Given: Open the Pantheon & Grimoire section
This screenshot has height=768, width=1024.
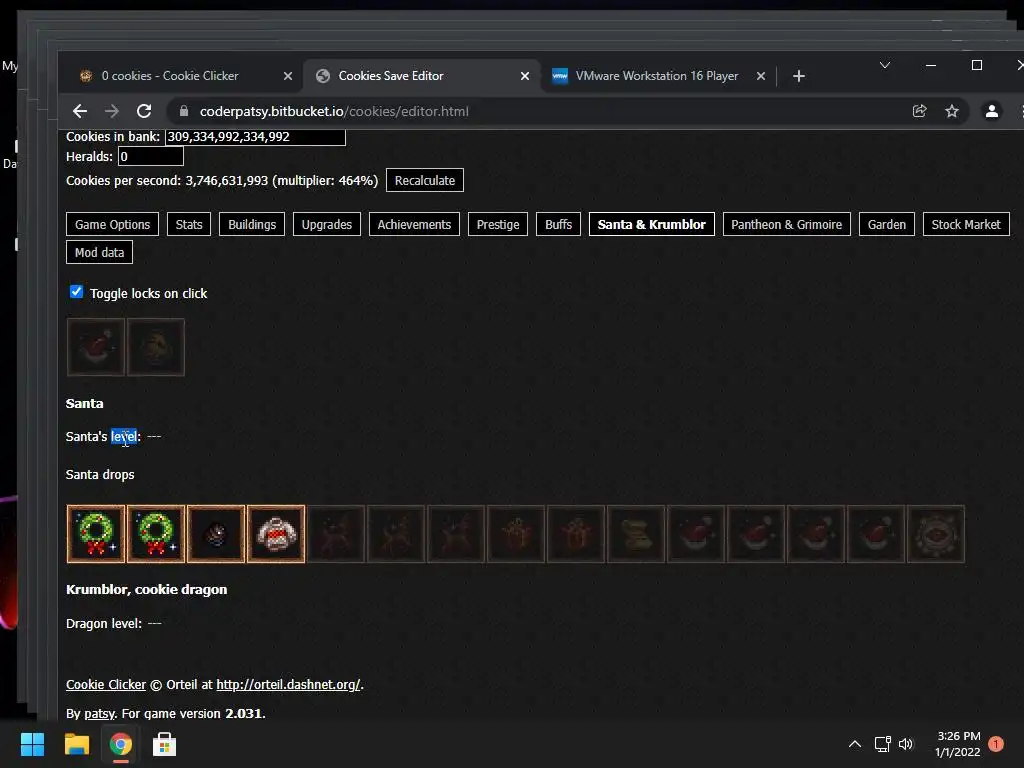Looking at the screenshot, I should (786, 224).
